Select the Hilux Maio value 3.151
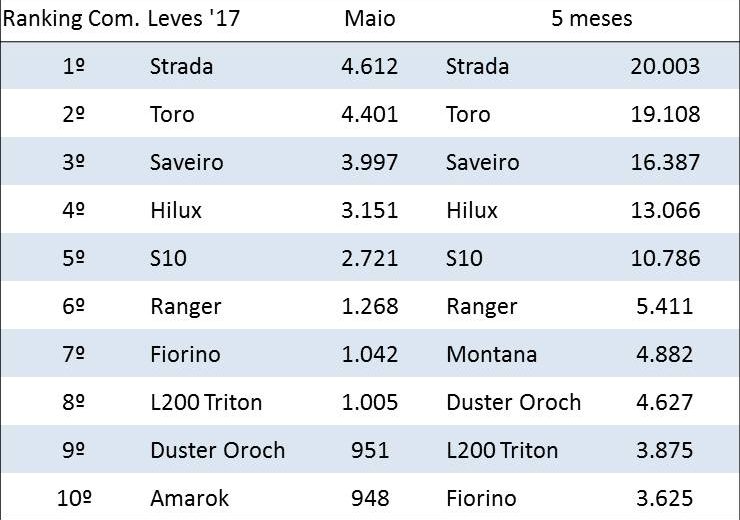Viewport: 740px width, 520px height. pos(369,211)
